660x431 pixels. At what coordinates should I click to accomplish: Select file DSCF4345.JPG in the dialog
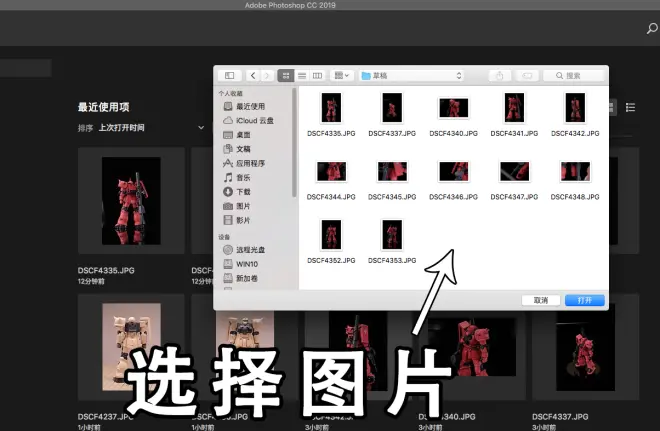(x=392, y=178)
